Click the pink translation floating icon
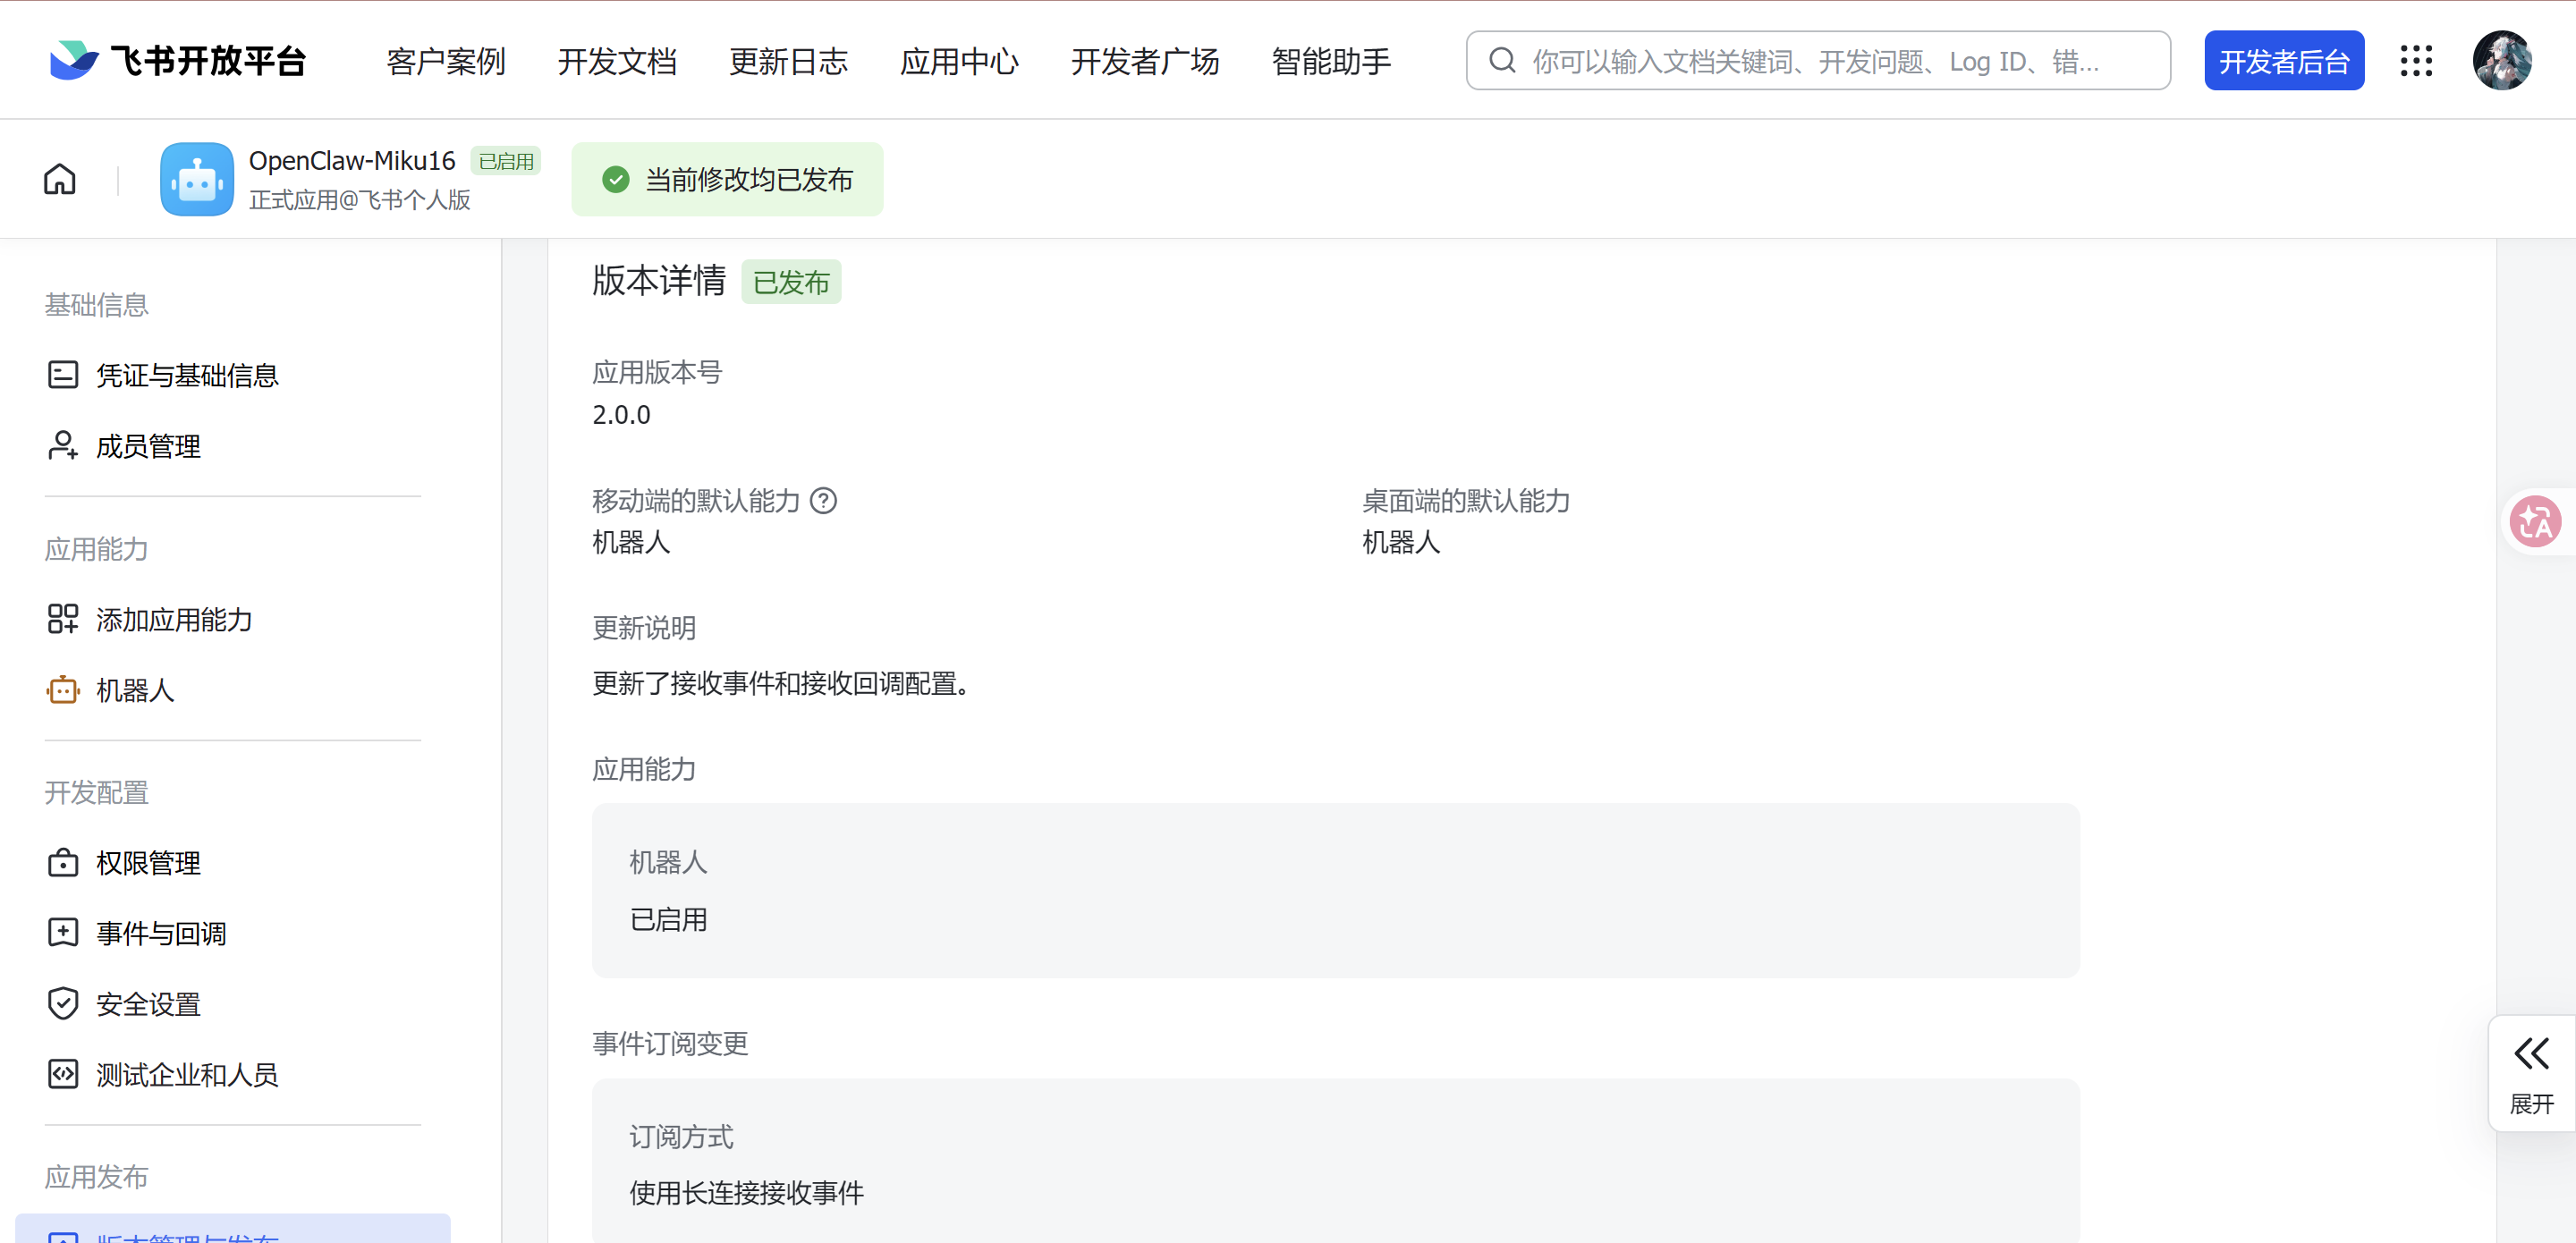This screenshot has width=2576, height=1243. [x=2535, y=521]
